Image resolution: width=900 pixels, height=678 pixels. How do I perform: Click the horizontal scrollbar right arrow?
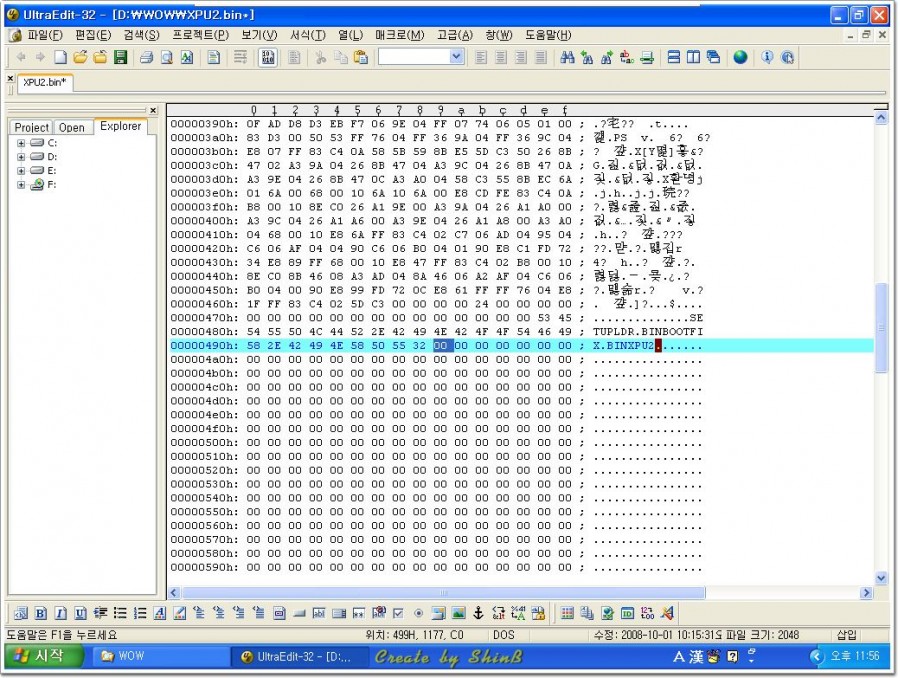tap(867, 592)
